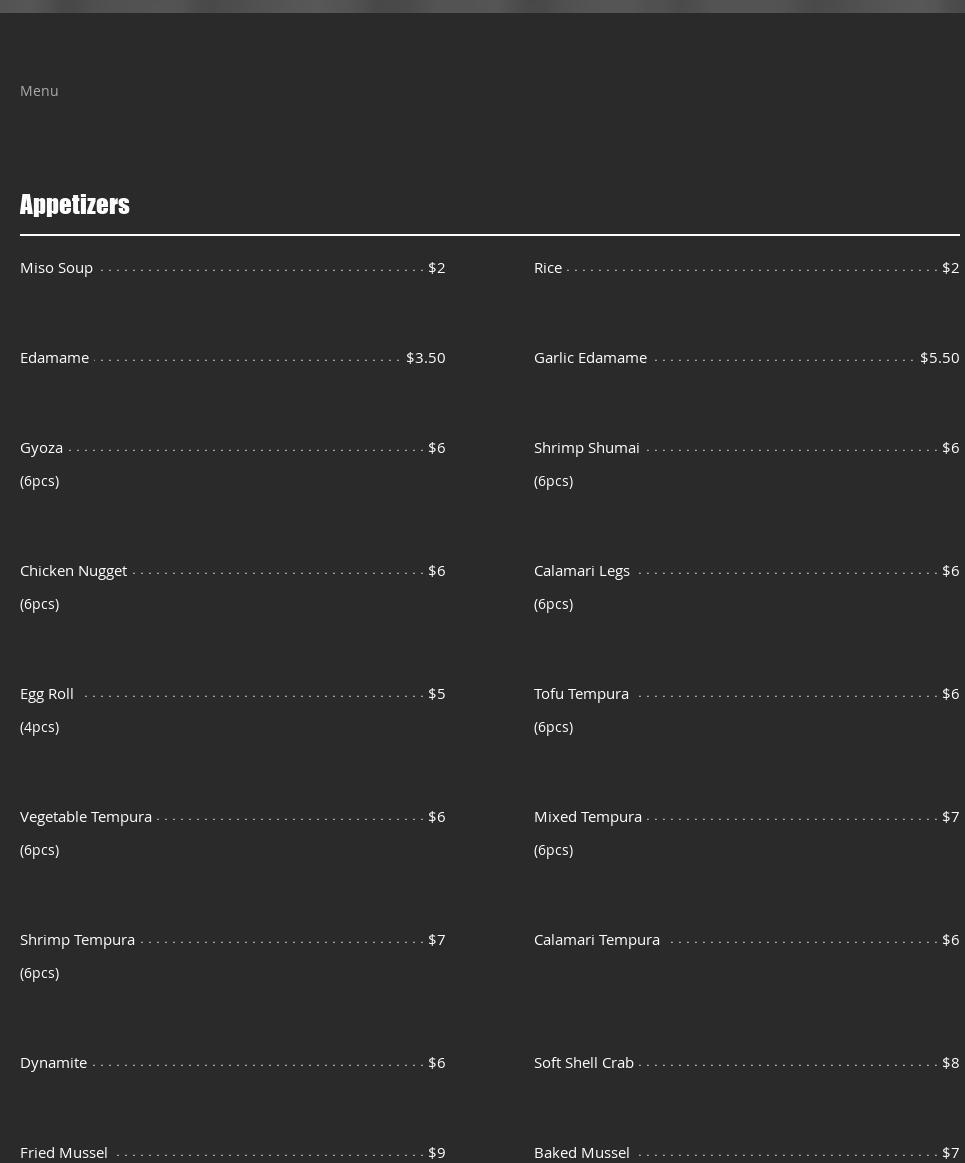Click the Soft Shell Crab item
Viewport: 965px width, 1163px height.
point(583,1063)
